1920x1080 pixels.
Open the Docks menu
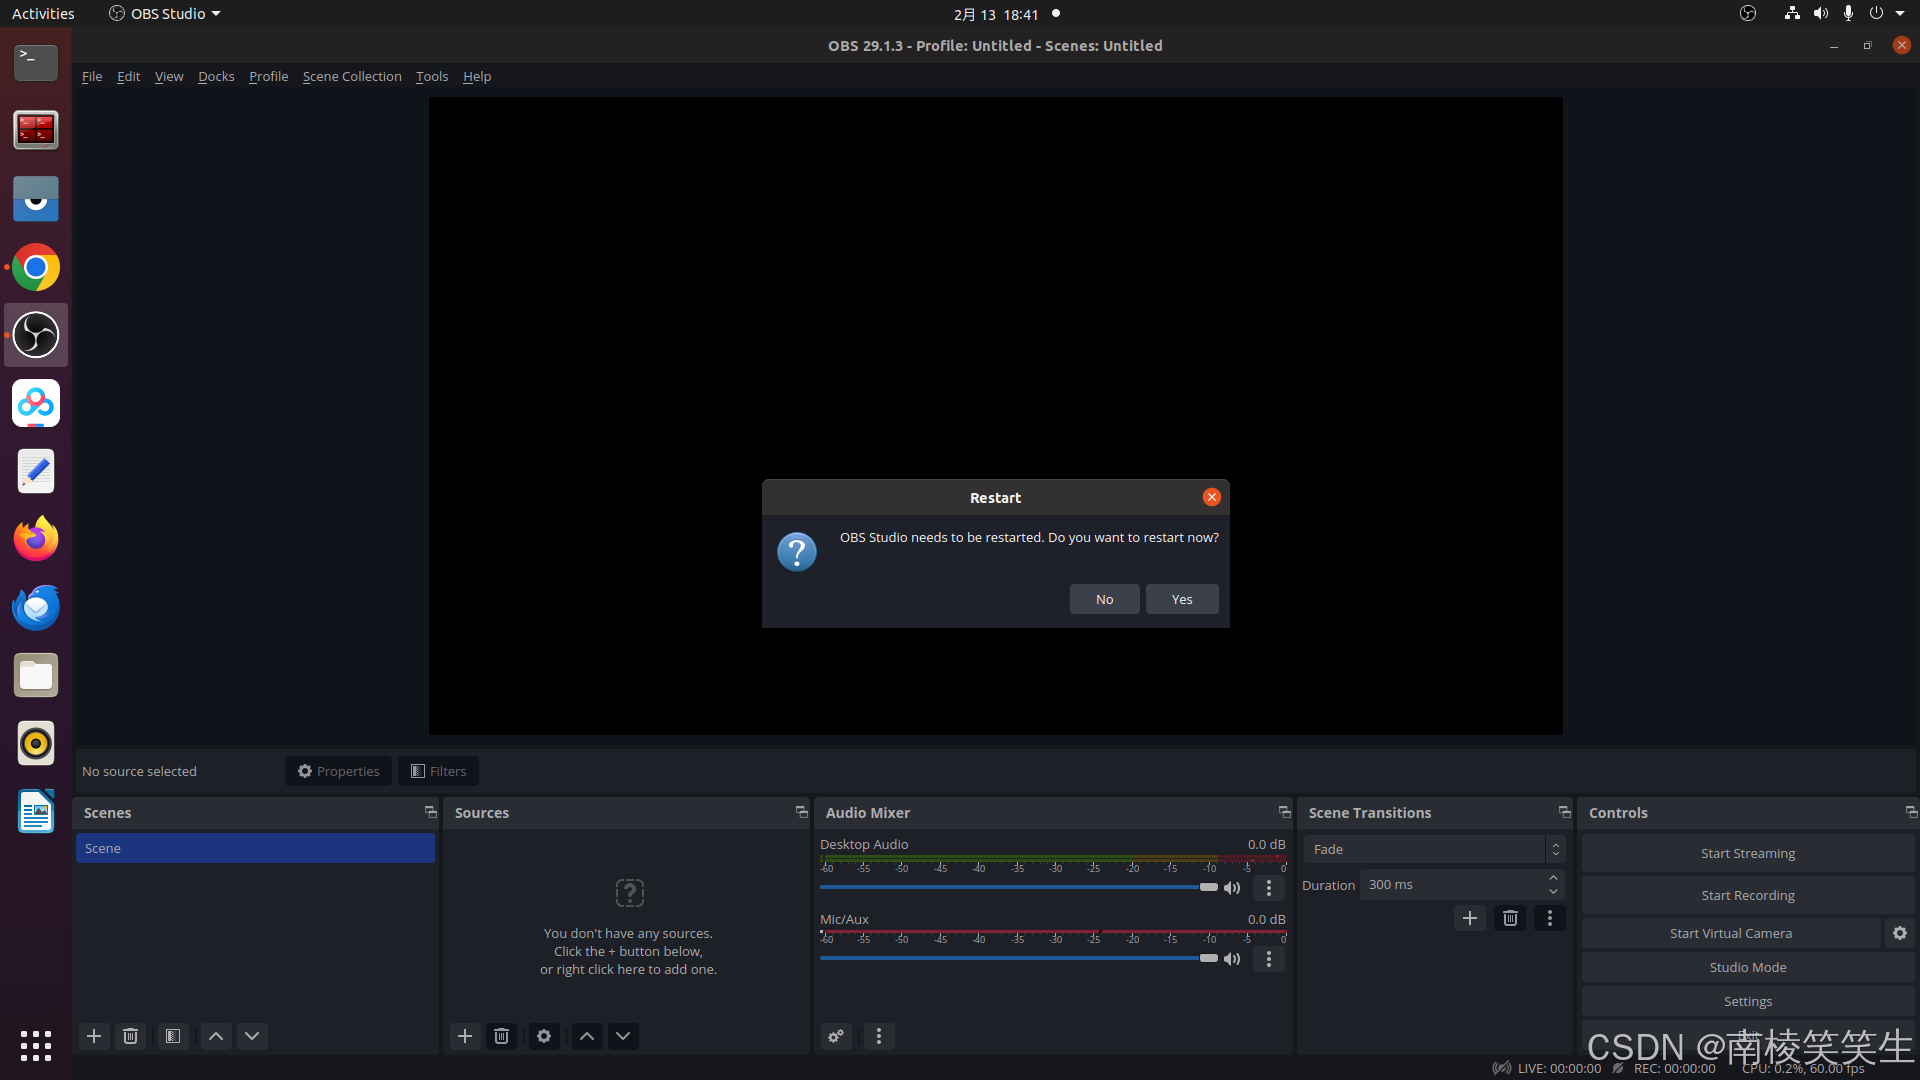pos(216,76)
